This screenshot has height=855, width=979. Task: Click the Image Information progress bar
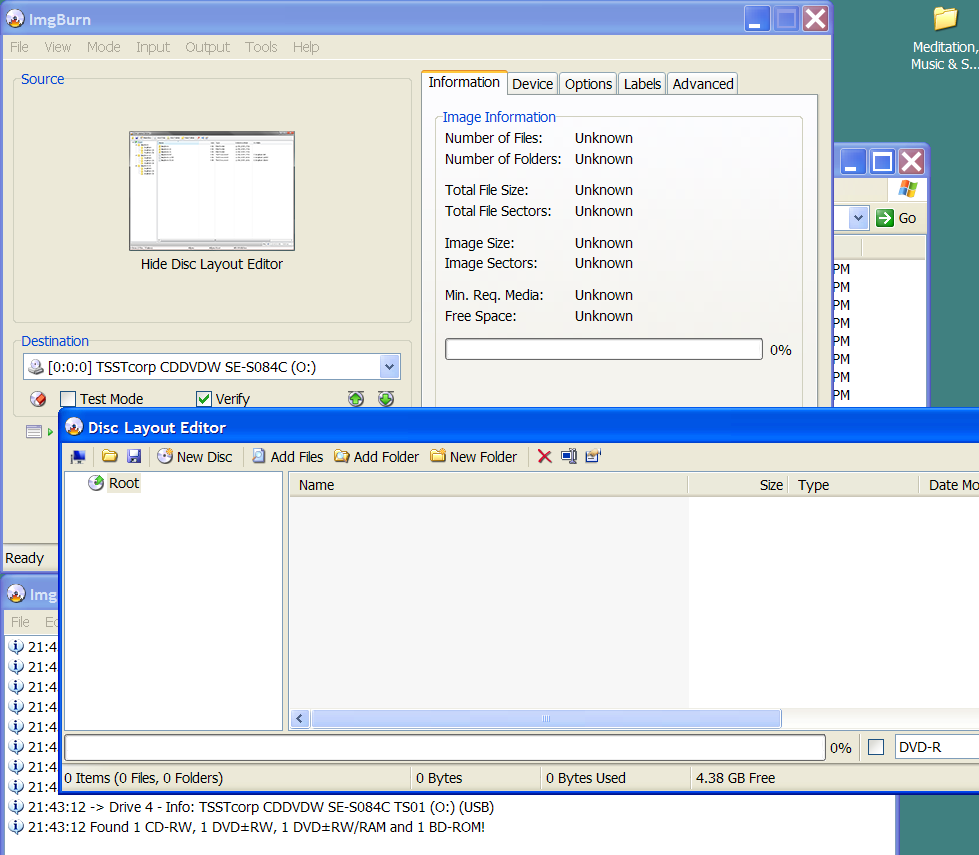pyautogui.click(x=604, y=349)
